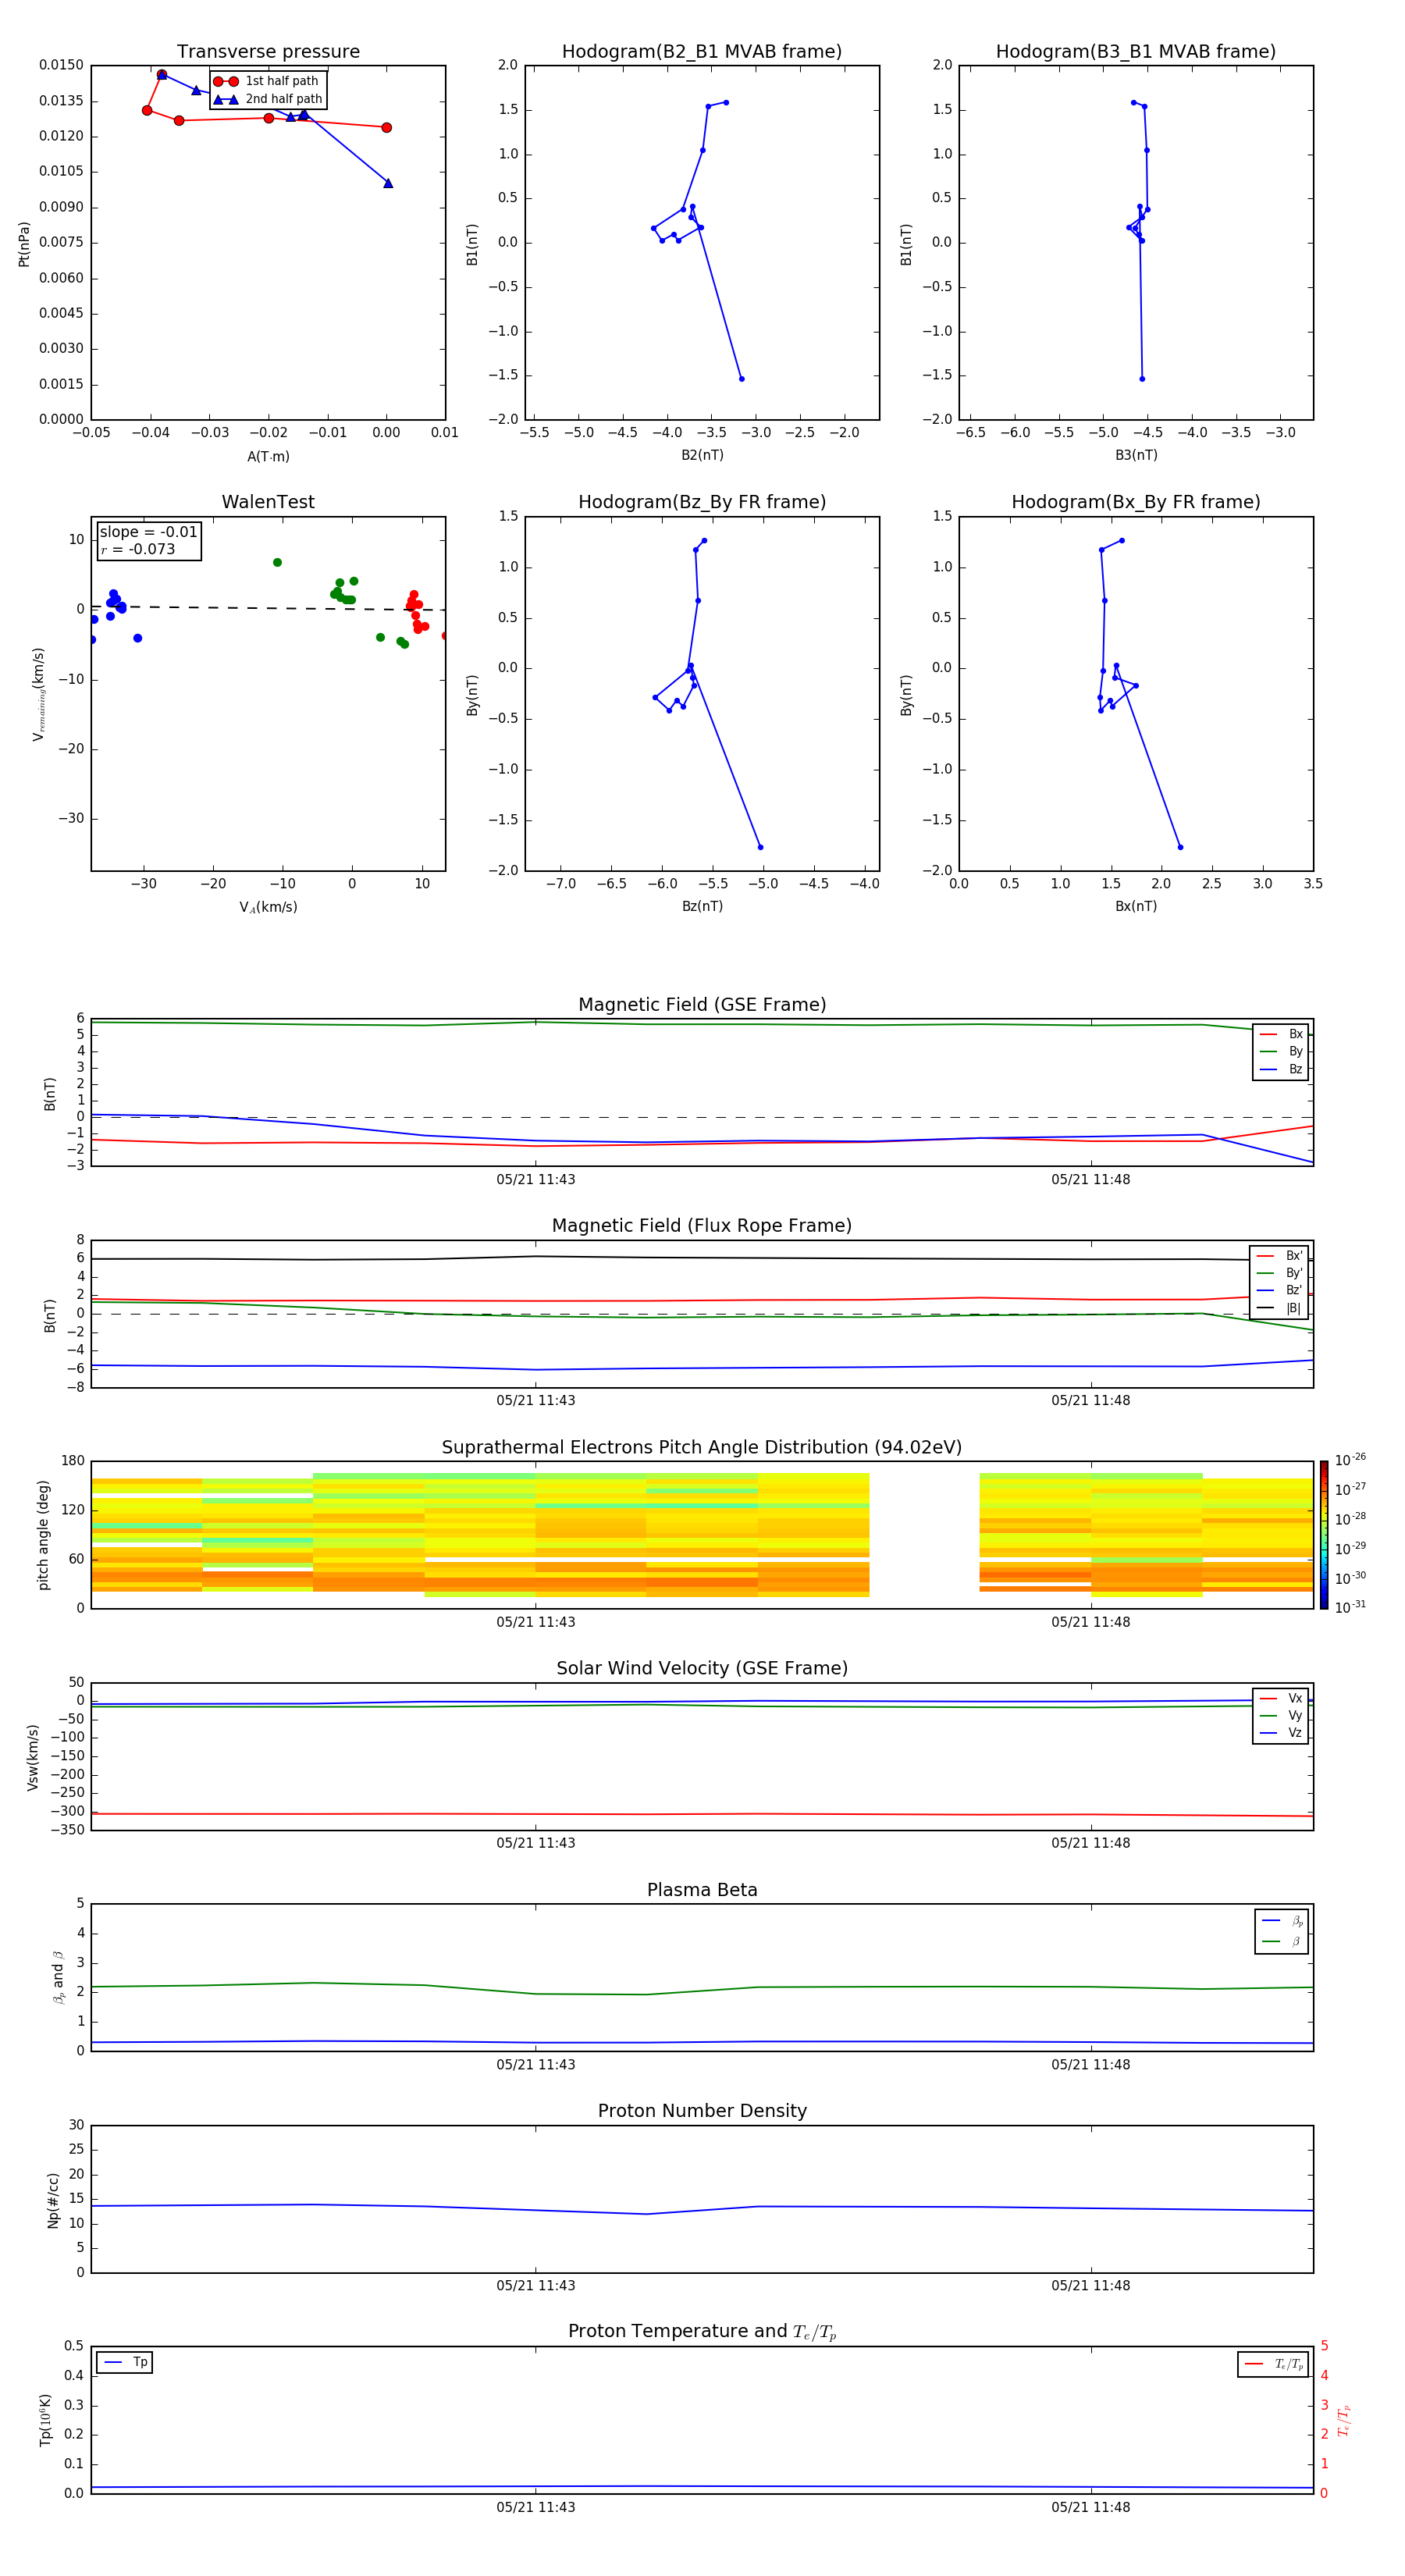
Task: Click the "Tp(10^6K)" axis label
Action: point(45,2421)
